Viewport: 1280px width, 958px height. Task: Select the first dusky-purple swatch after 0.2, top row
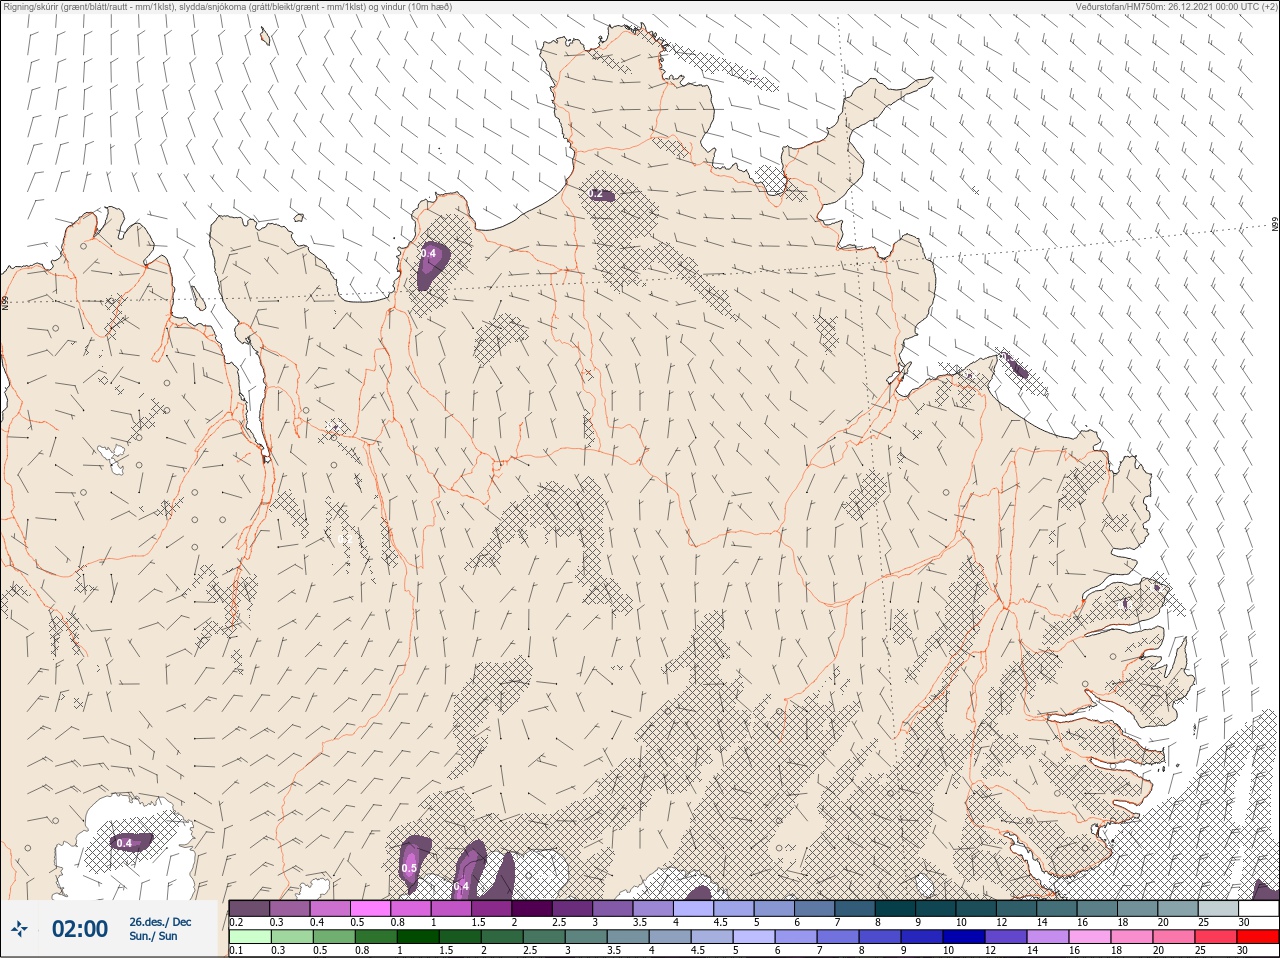click(x=249, y=908)
